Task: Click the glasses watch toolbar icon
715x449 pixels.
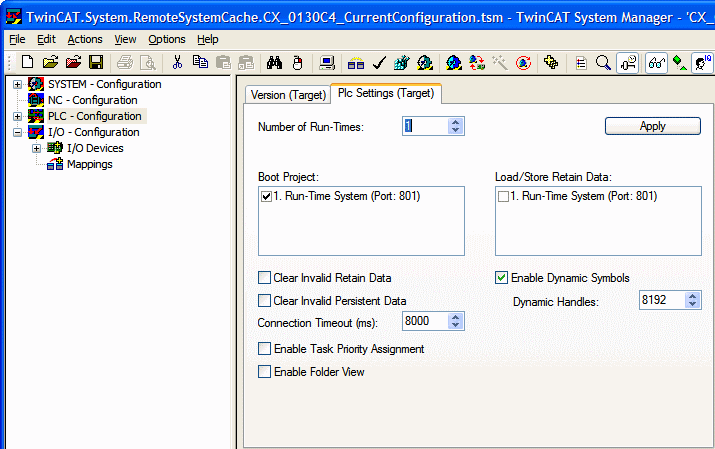Action: pos(657,62)
